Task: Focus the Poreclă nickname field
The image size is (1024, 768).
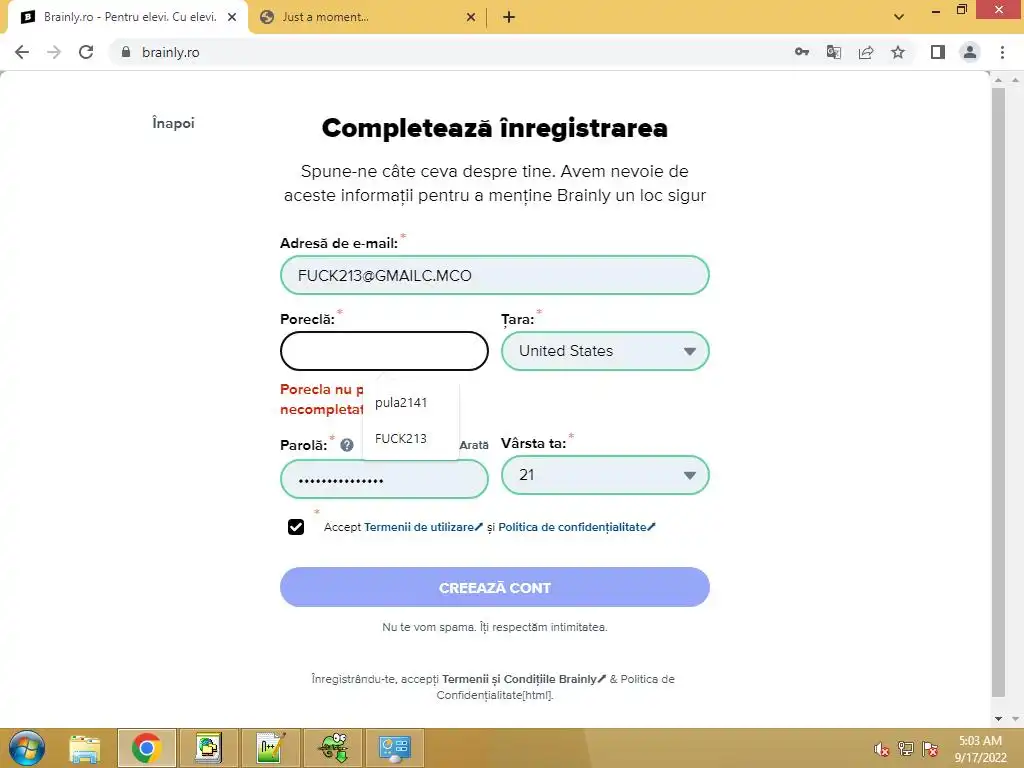Action: [384, 351]
